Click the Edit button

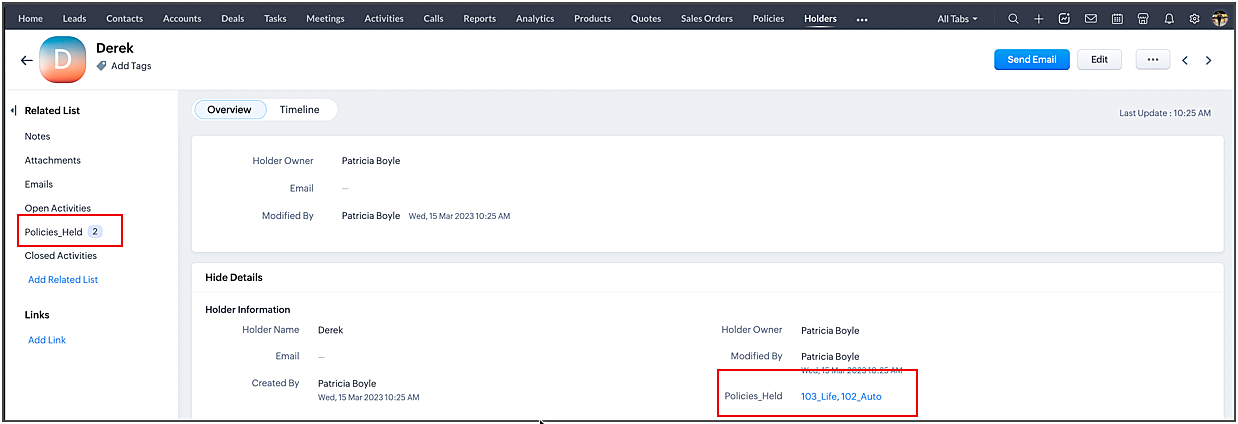click(x=1099, y=60)
